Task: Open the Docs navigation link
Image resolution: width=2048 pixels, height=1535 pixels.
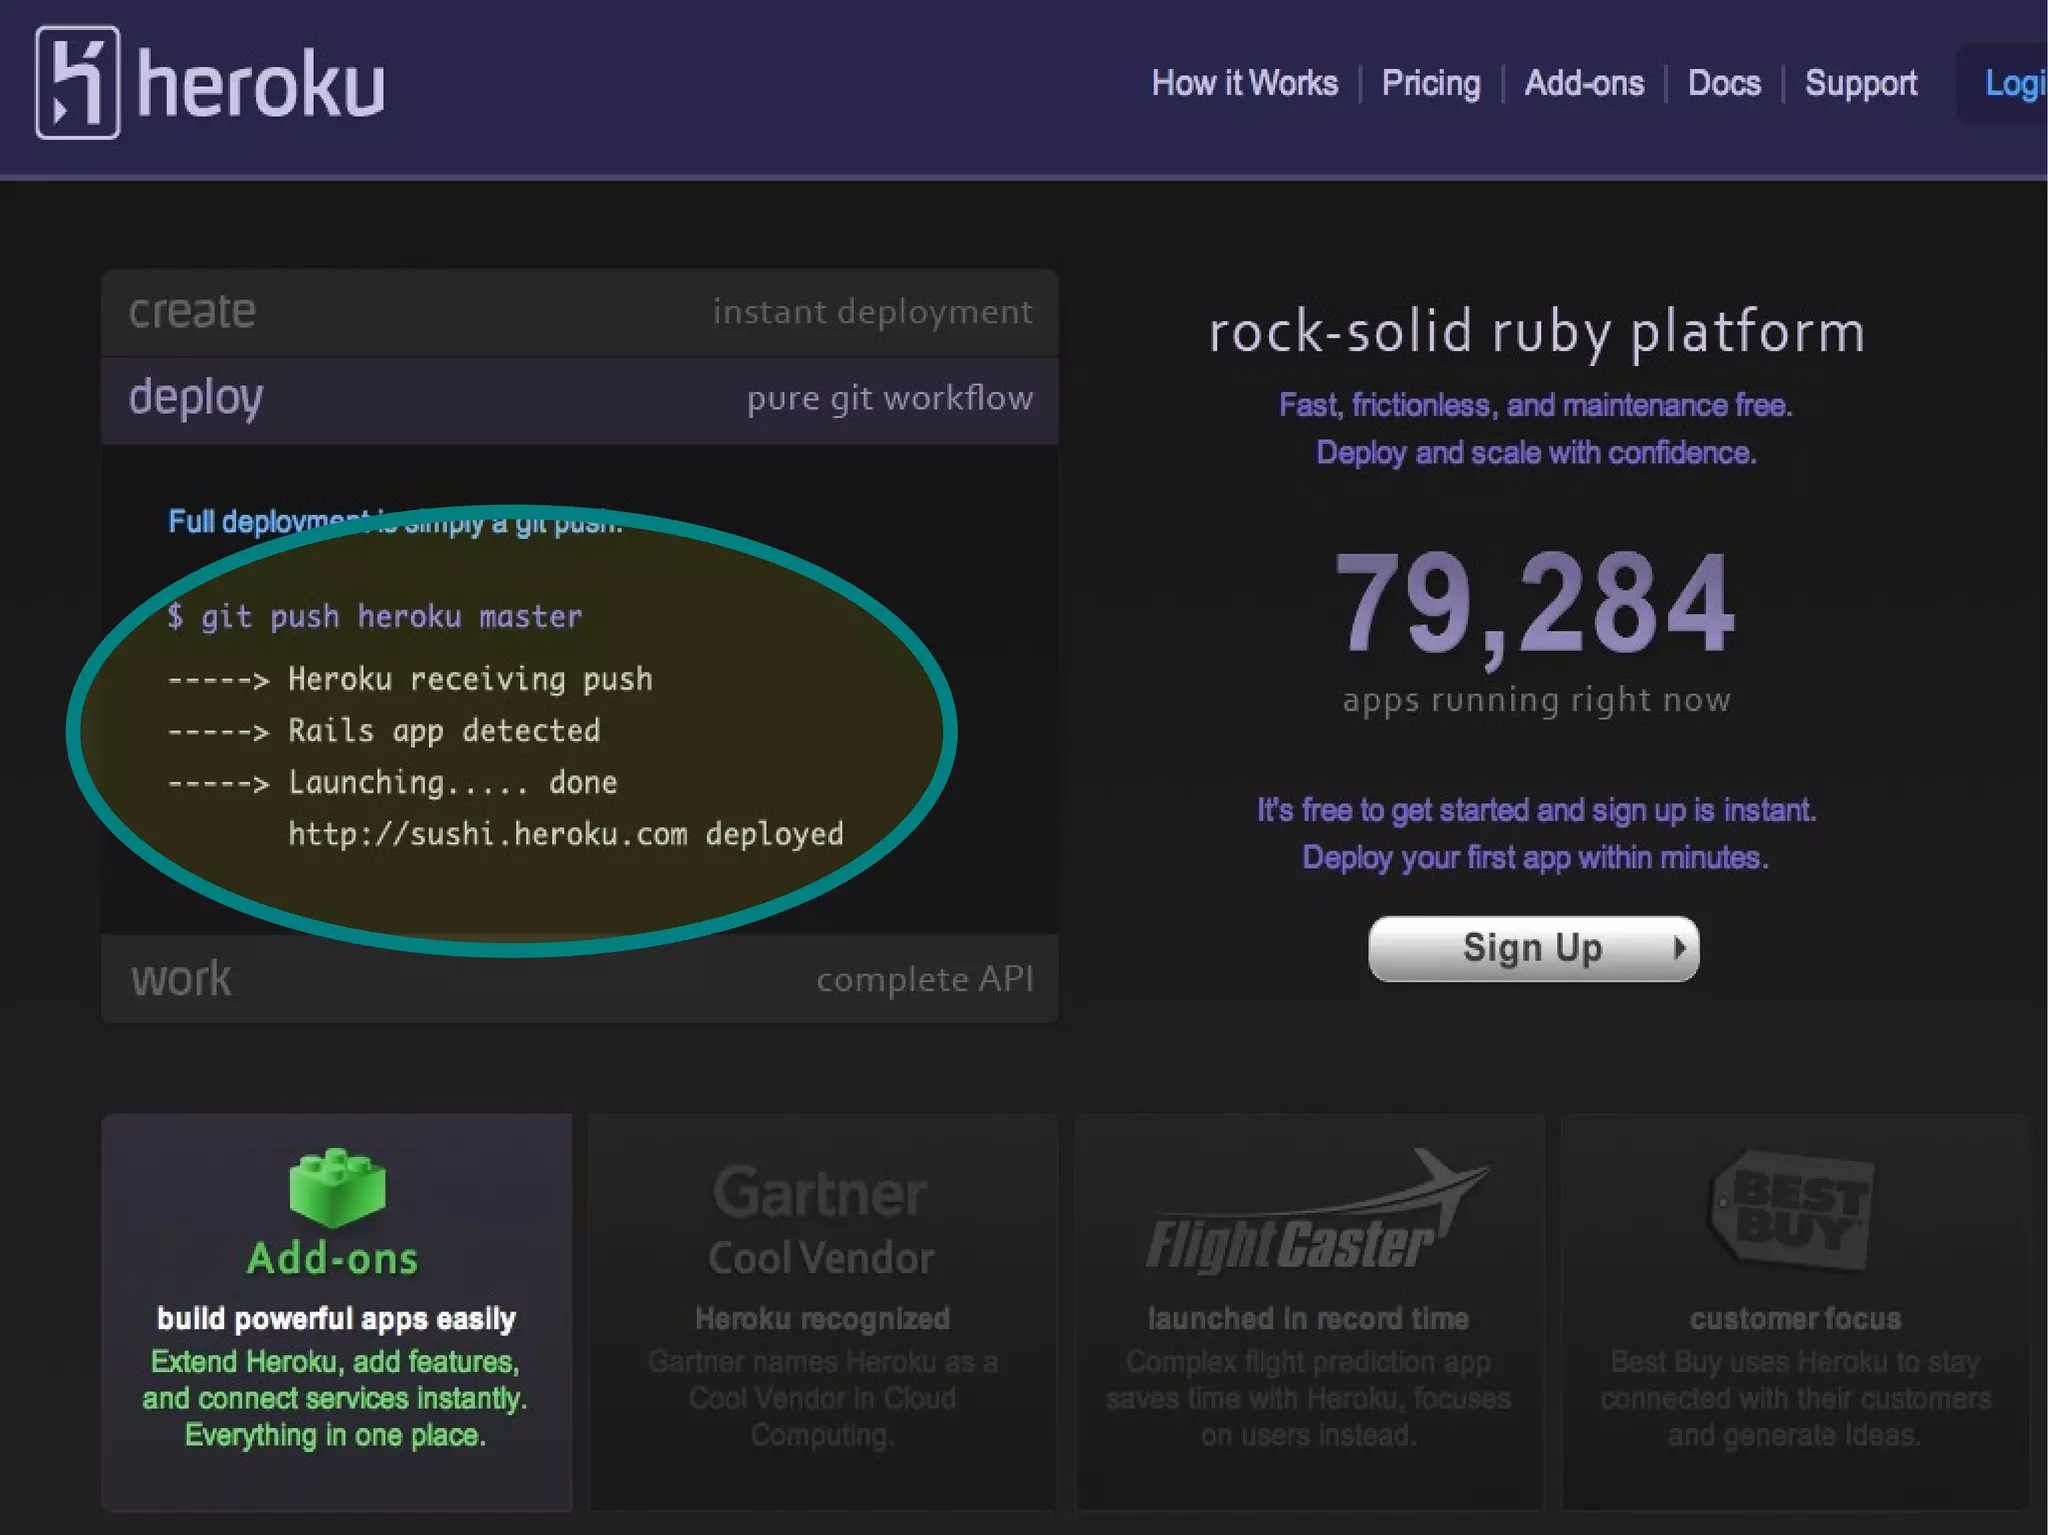Action: (x=1723, y=83)
